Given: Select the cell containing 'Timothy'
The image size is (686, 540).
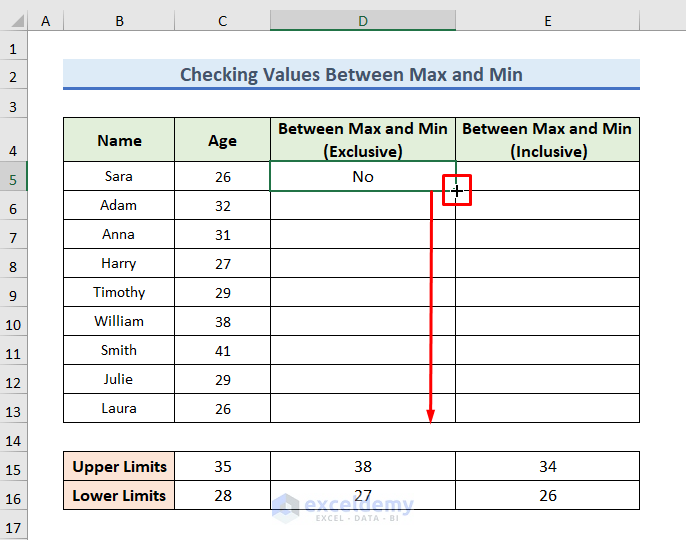Looking at the screenshot, I should coord(119,292).
